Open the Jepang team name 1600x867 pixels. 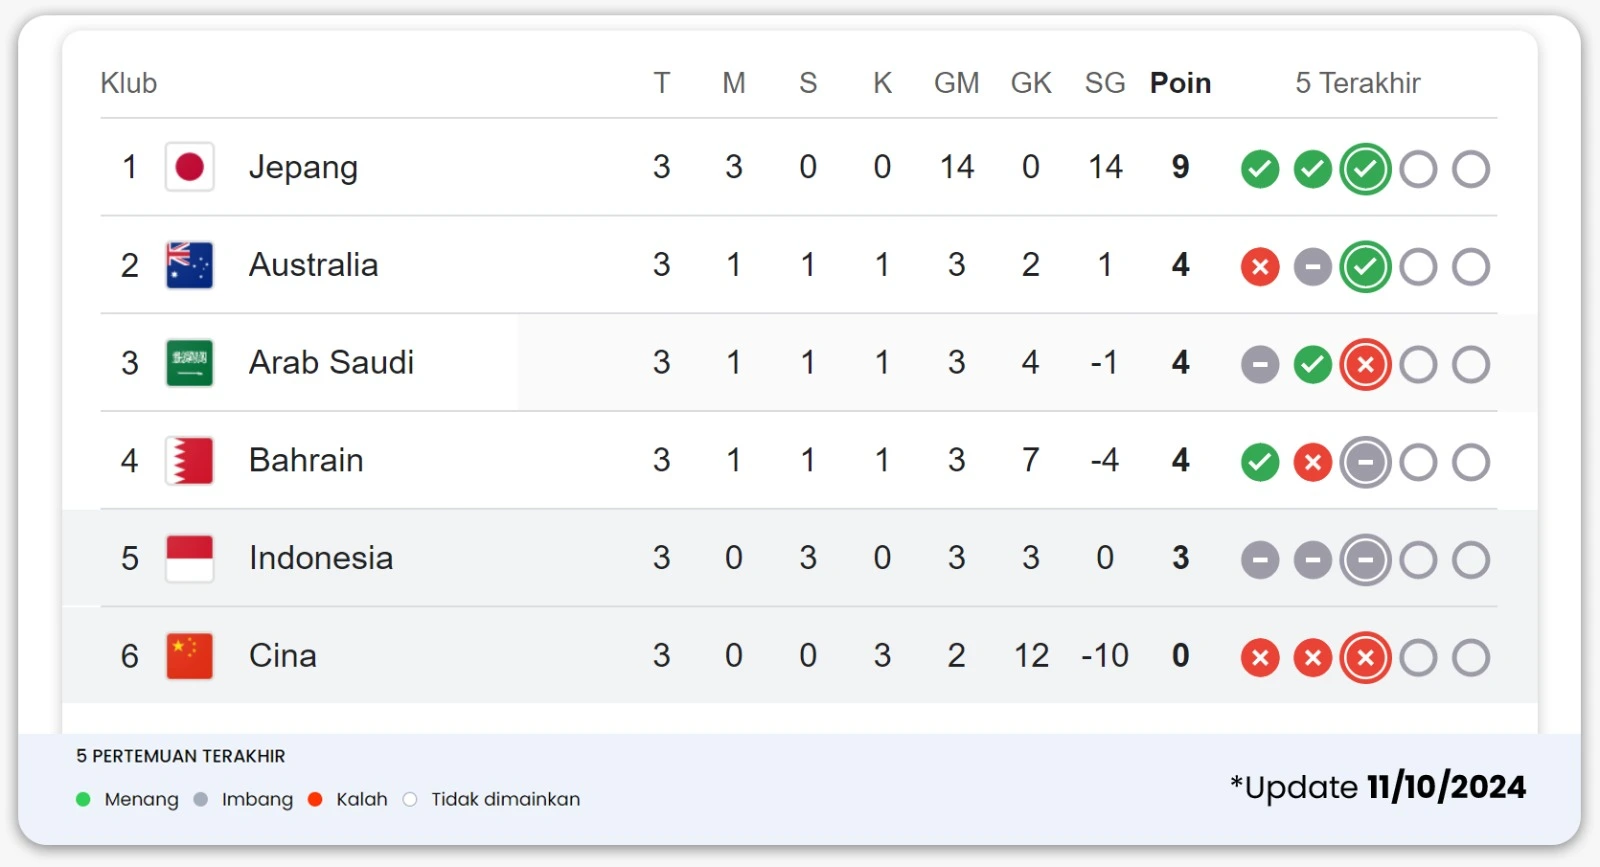click(x=303, y=168)
